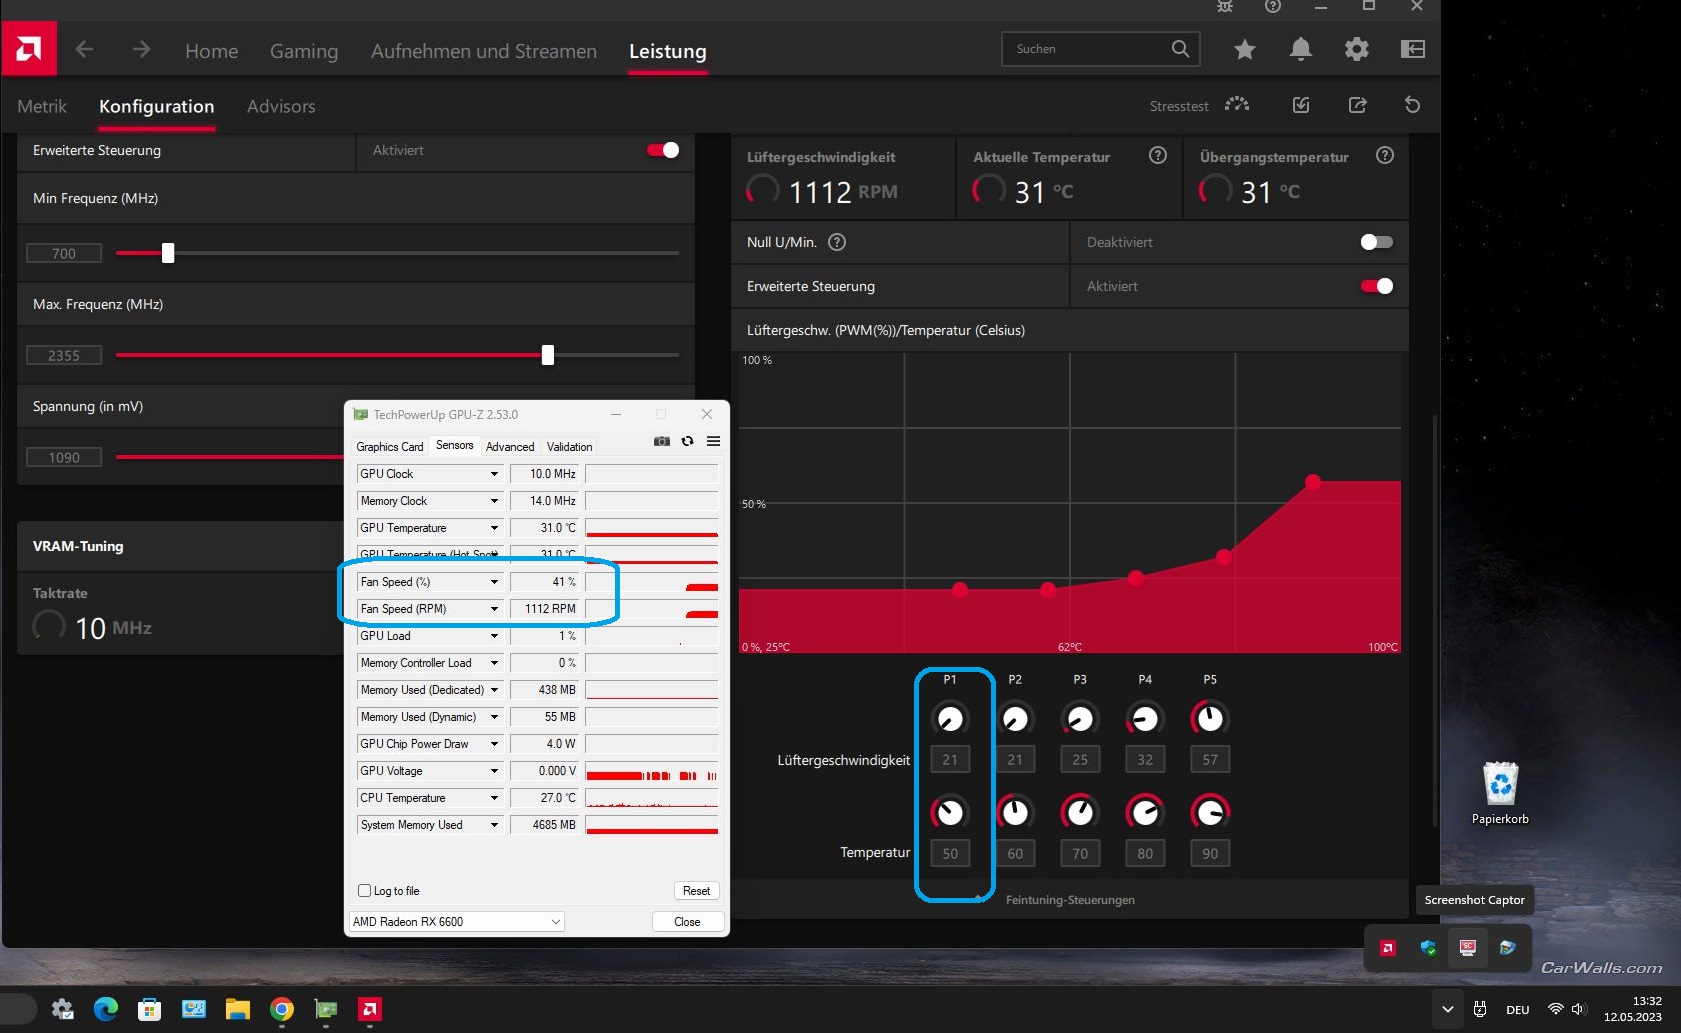Open Validation tab in GPU-Z
The width and height of the screenshot is (1681, 1033).
click(569, 446)
